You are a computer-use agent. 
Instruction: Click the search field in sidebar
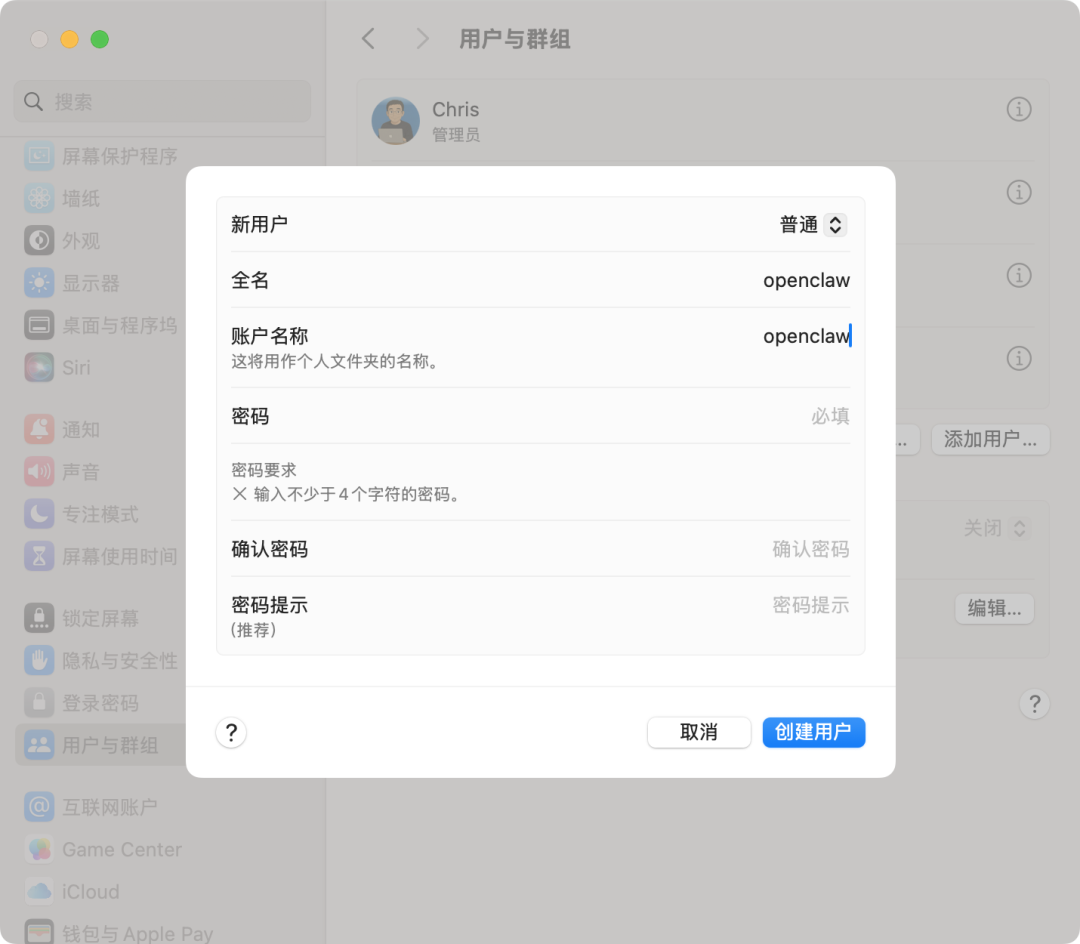(163, 102)
